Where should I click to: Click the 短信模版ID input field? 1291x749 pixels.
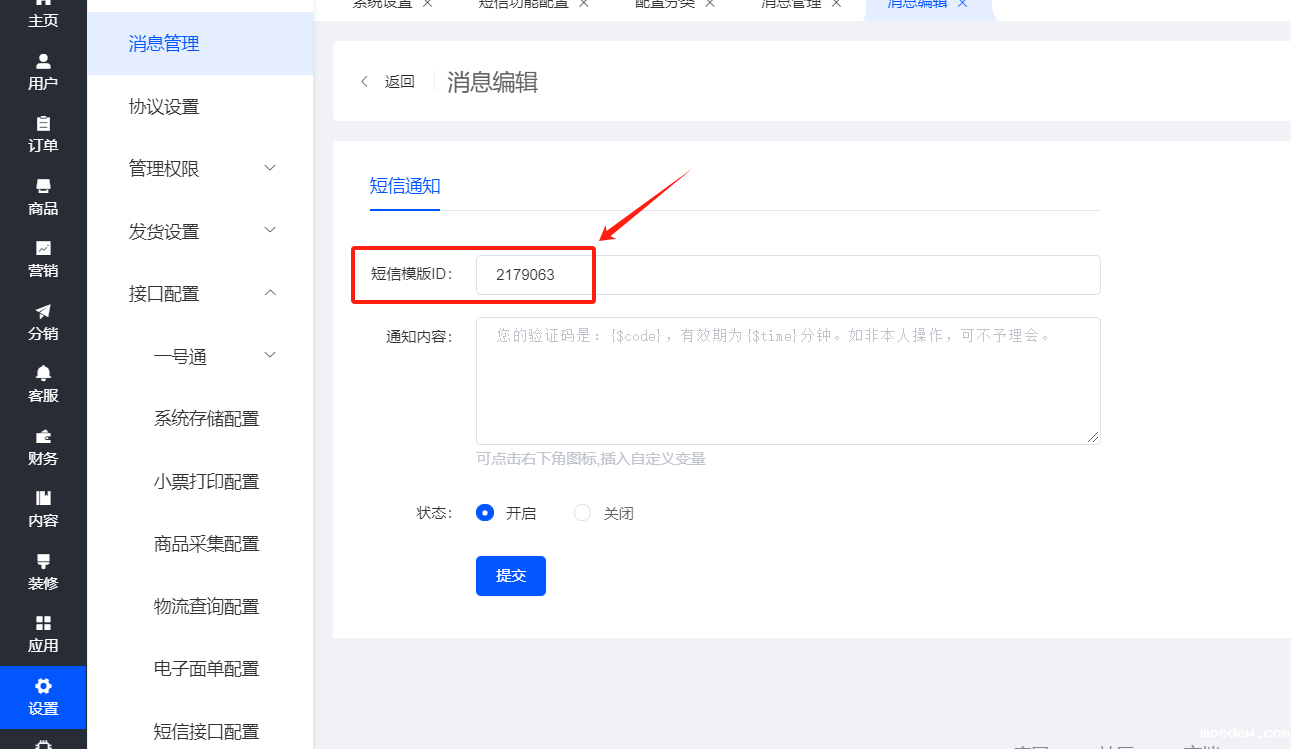787,275
